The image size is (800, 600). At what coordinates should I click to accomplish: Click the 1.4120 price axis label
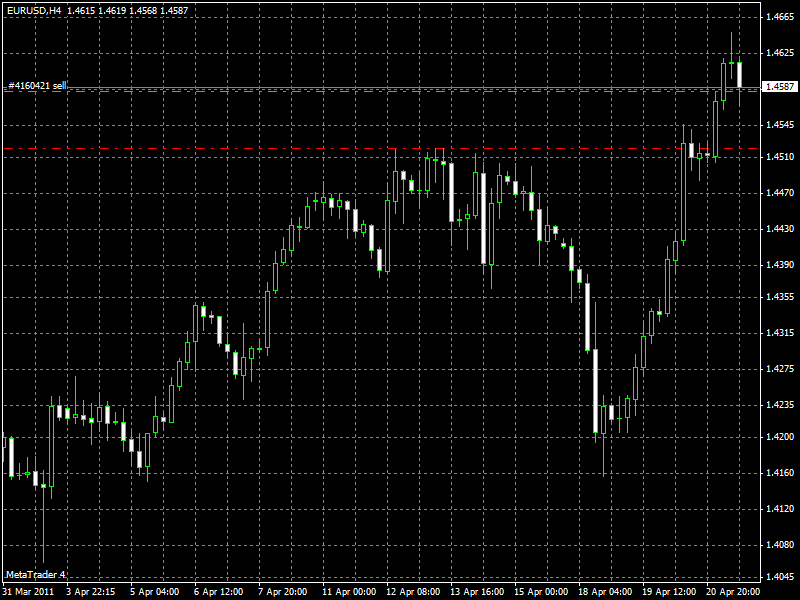[x=780, y=509]
